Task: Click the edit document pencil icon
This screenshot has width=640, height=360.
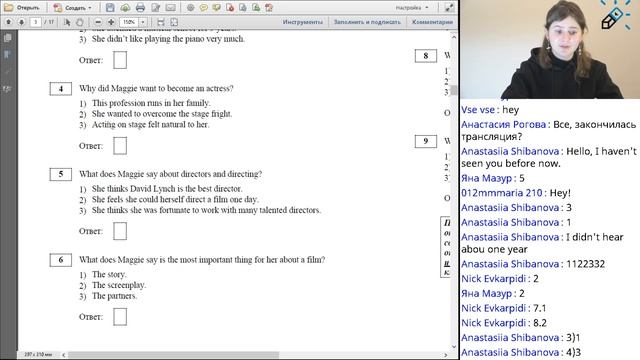Action: [156, 7]
